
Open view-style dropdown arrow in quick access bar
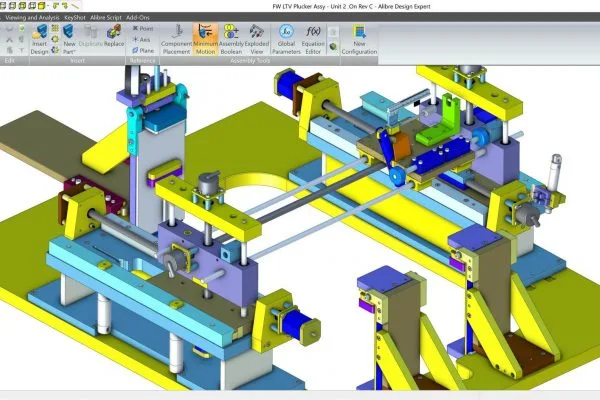coord(49,6)
